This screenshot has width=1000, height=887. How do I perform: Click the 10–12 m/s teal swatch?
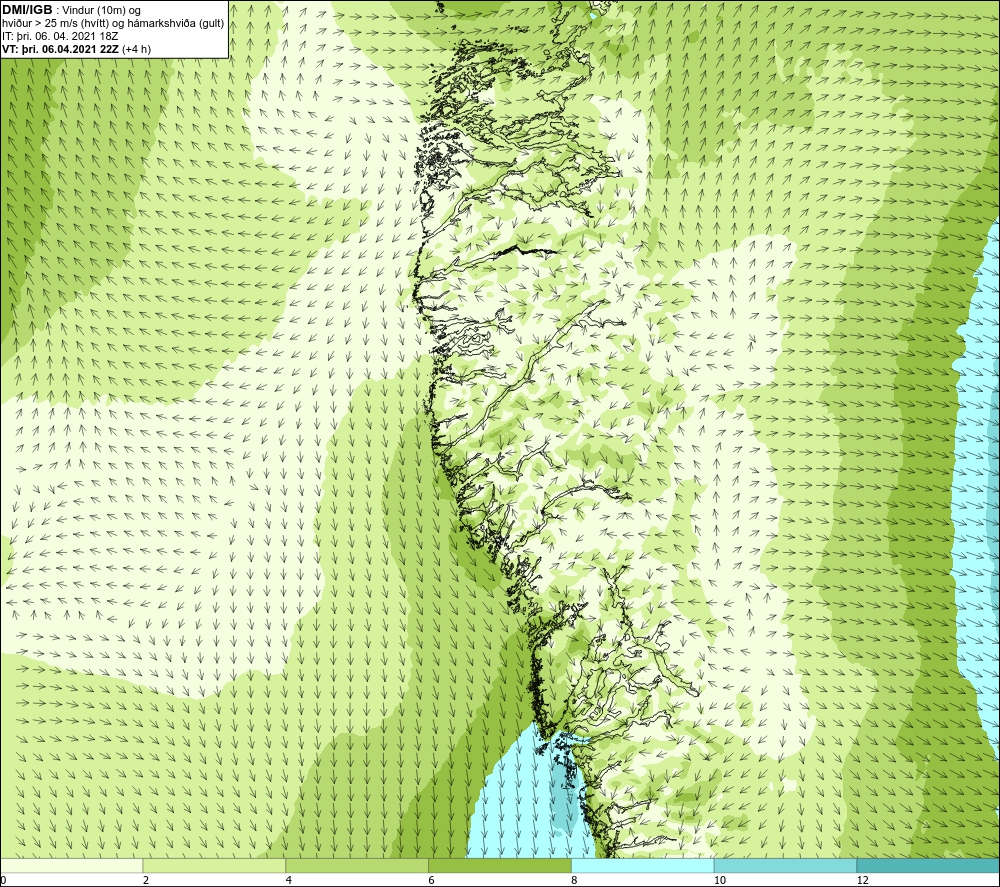786,865
